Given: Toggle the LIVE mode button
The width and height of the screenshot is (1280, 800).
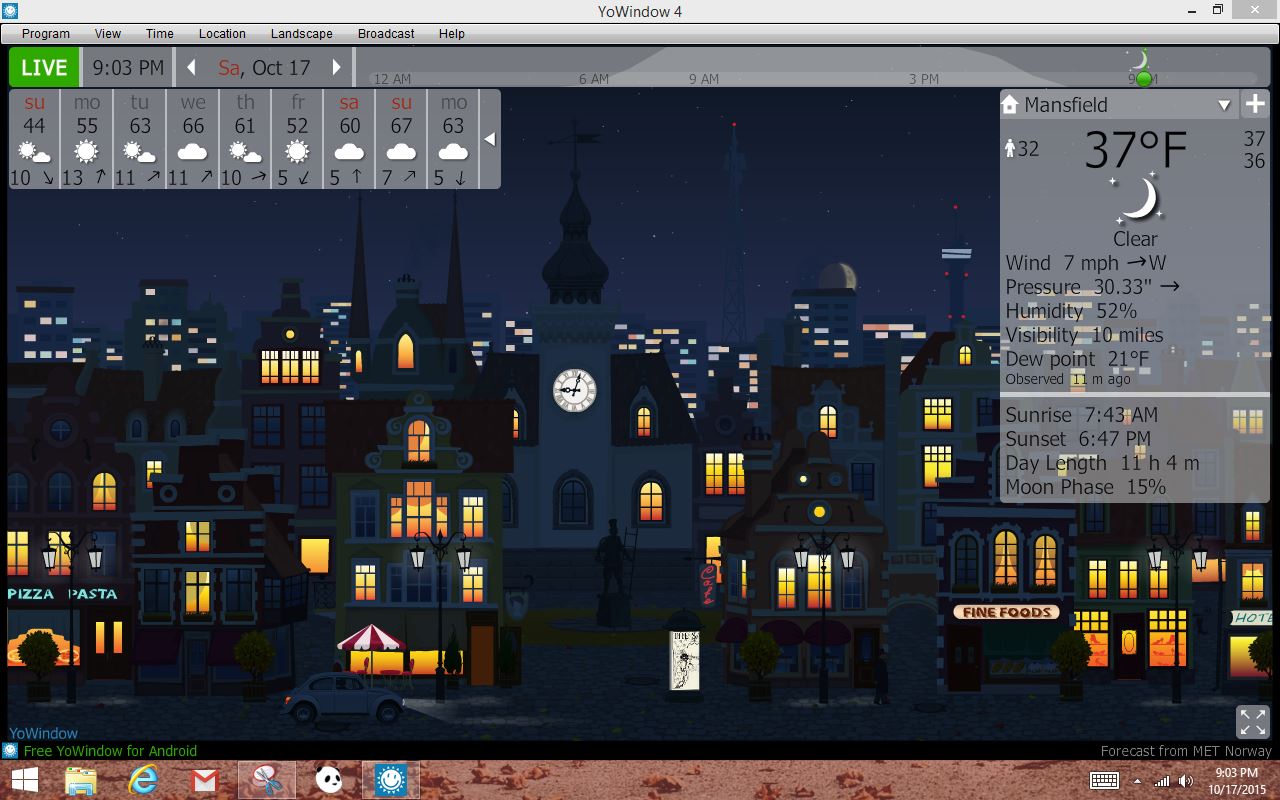Looking at the screenshot, I should pos(44,68).
